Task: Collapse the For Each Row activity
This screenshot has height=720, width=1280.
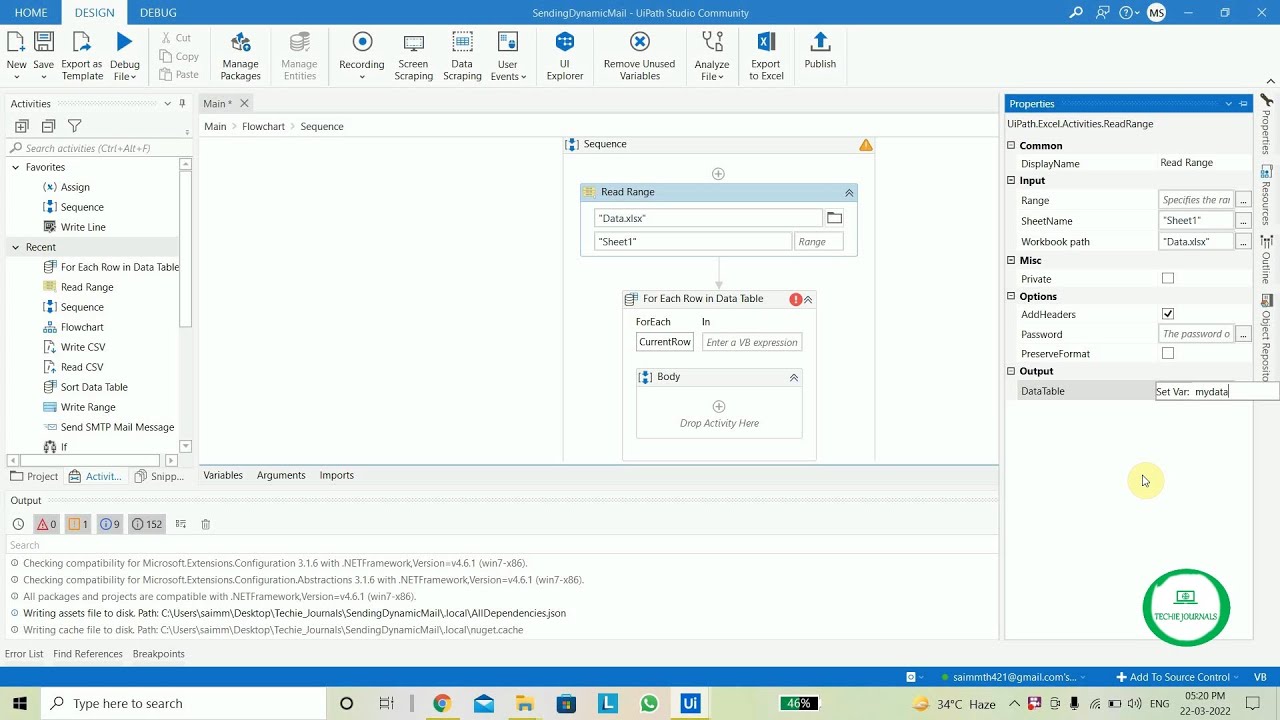Action: pos(808,299)
